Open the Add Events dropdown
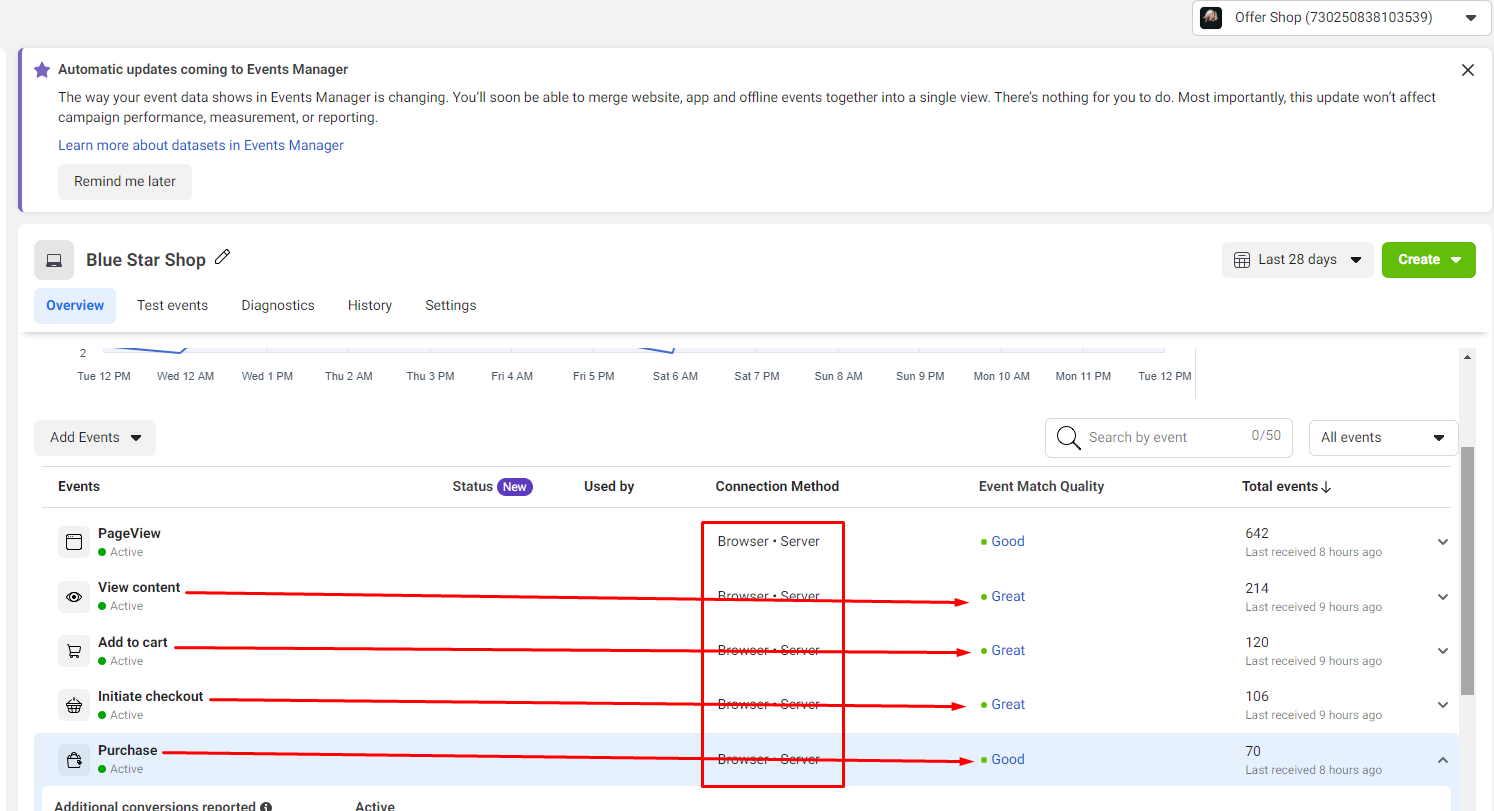This screenshot has height=811, width=1494. pos(95,438)
